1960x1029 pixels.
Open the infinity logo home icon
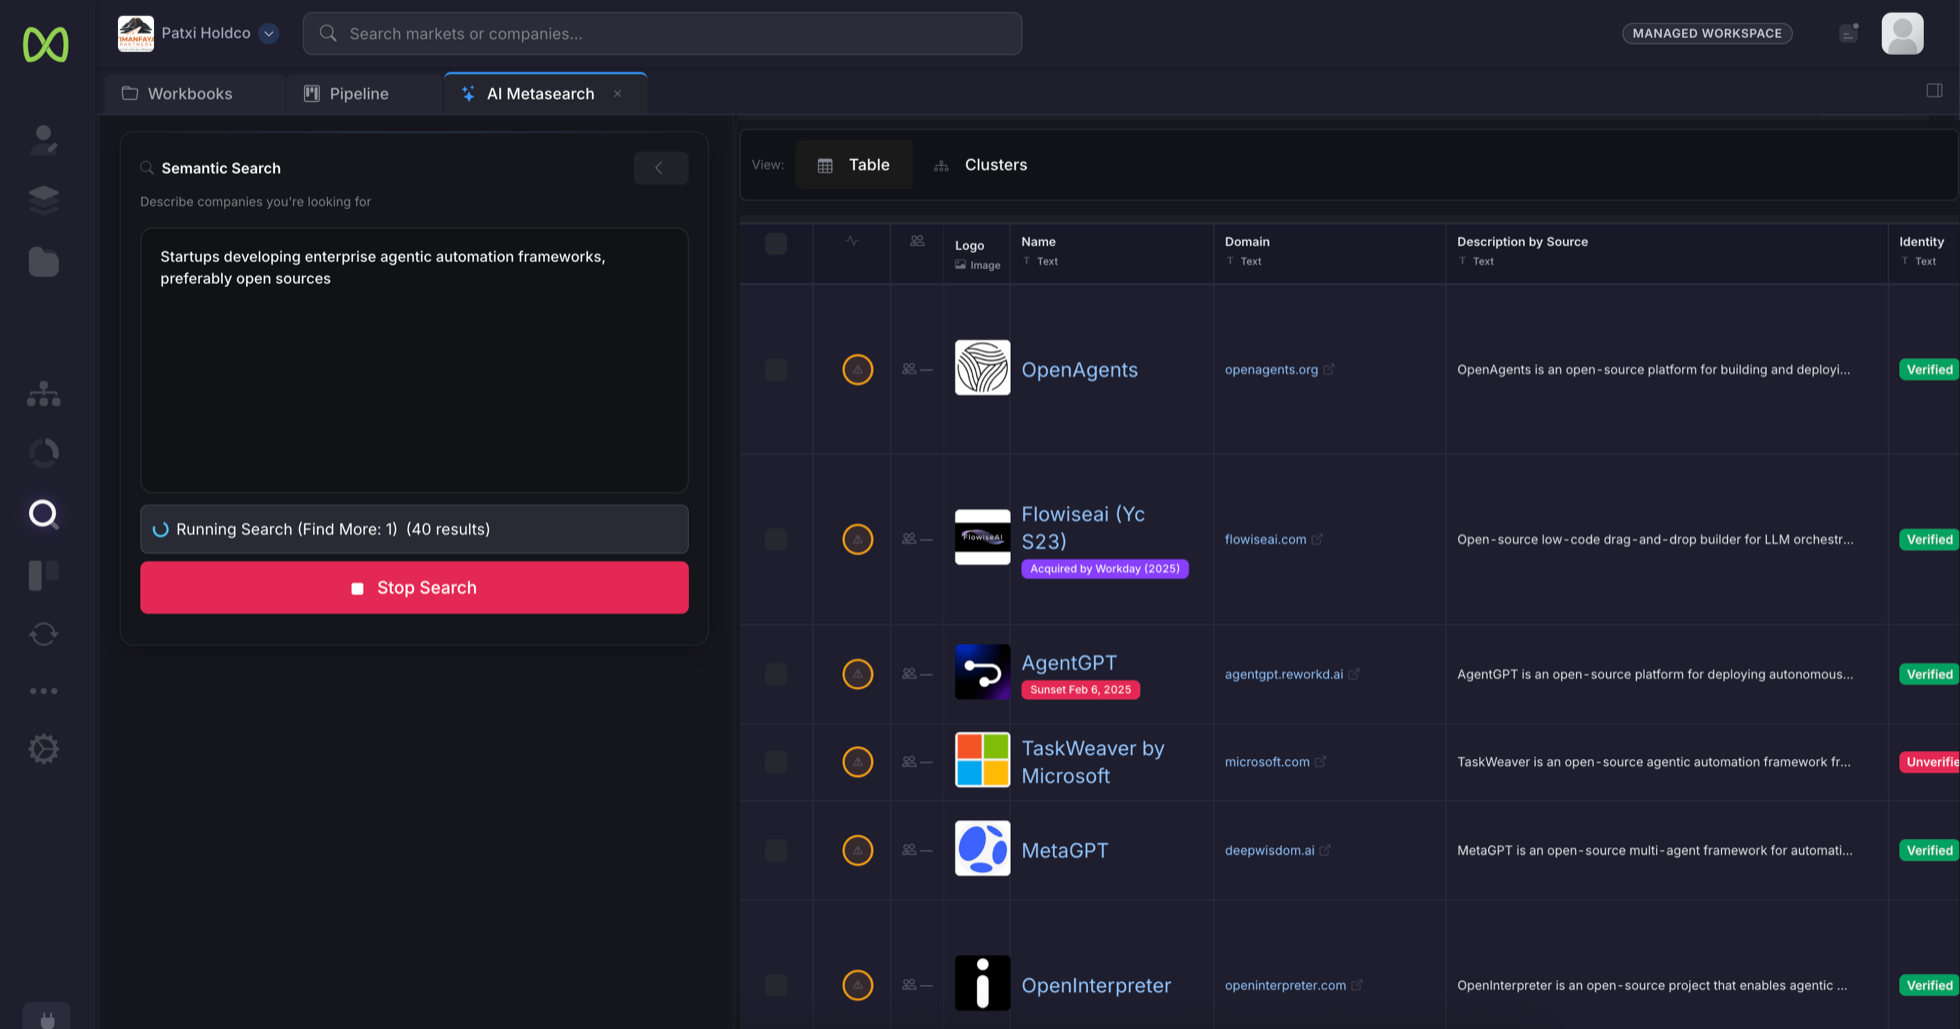(x=46, y=44)
